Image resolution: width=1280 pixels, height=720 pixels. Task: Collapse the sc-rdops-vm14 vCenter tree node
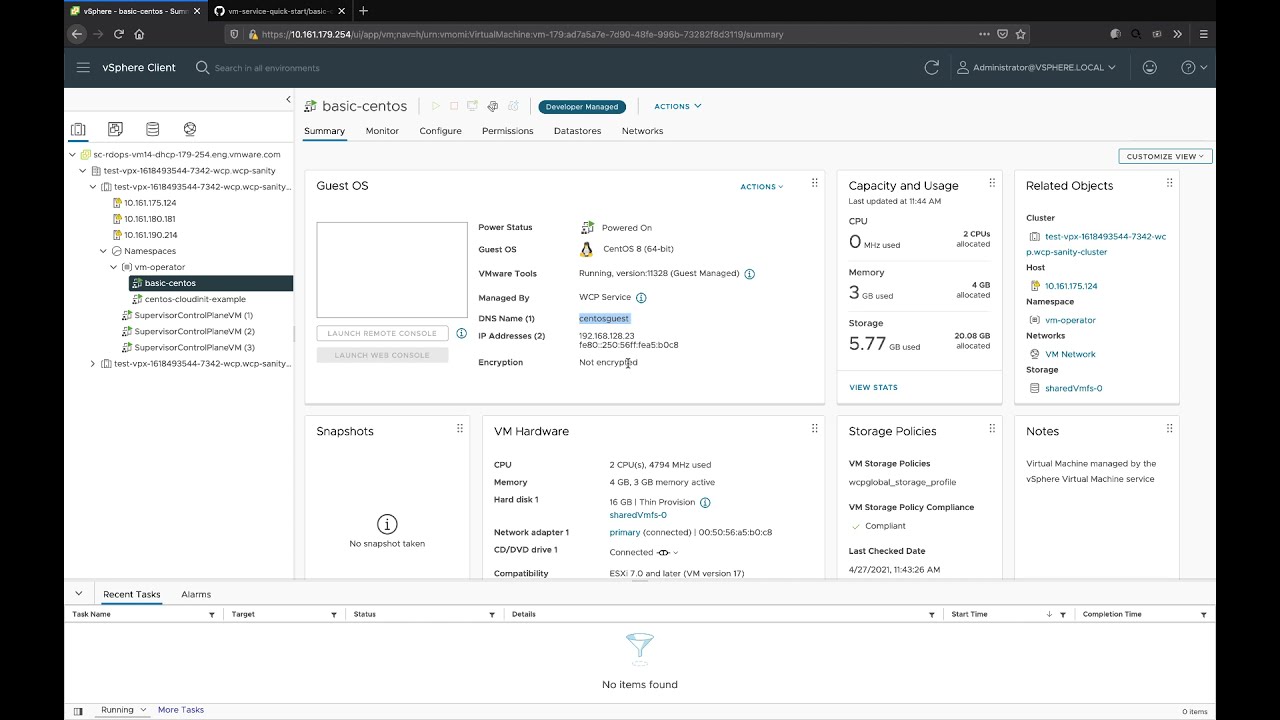72,155
